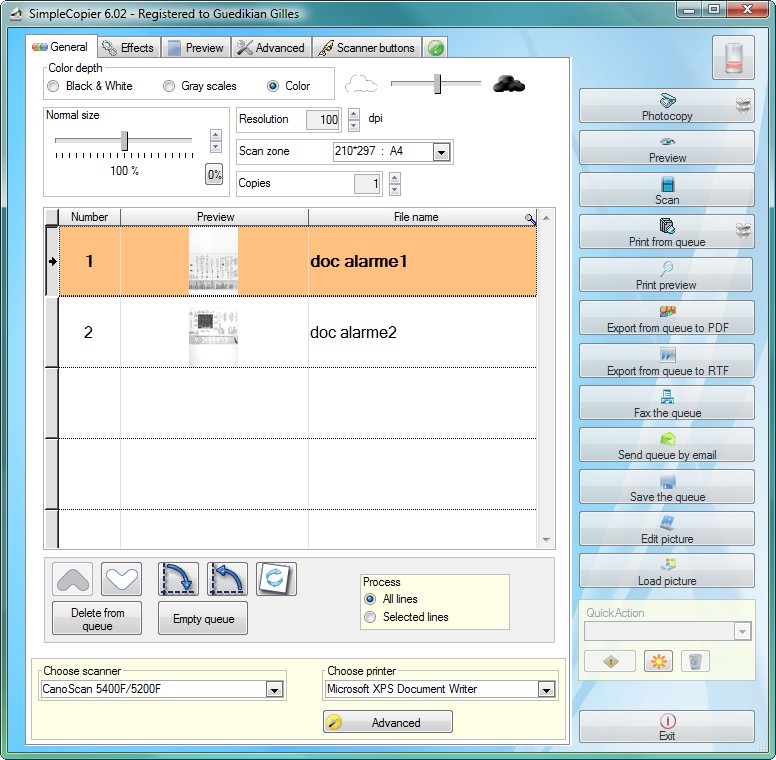Click the Exit button

click(x=667, y=727)
